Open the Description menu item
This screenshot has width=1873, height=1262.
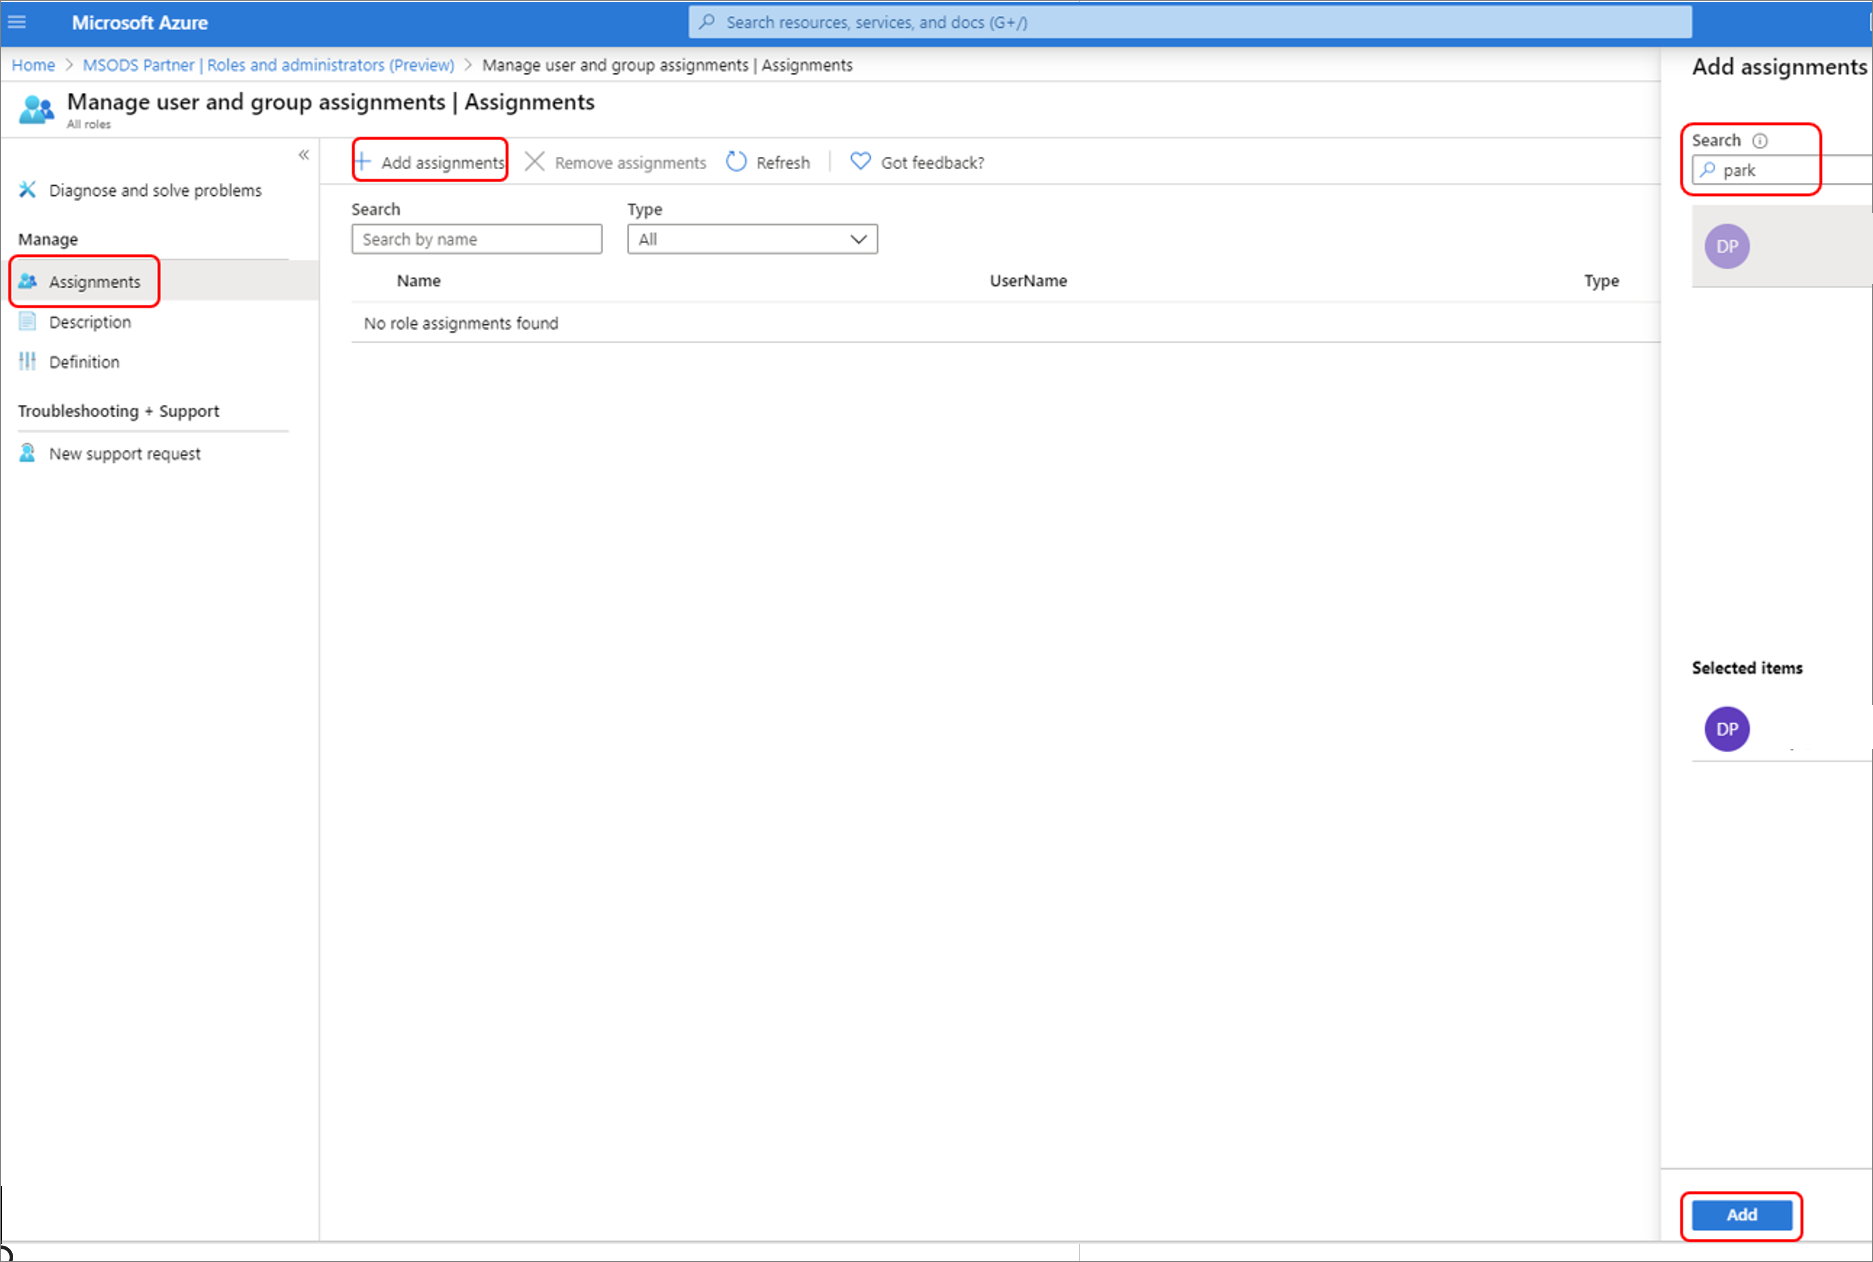pyautogui.click(x=90, y=322)
